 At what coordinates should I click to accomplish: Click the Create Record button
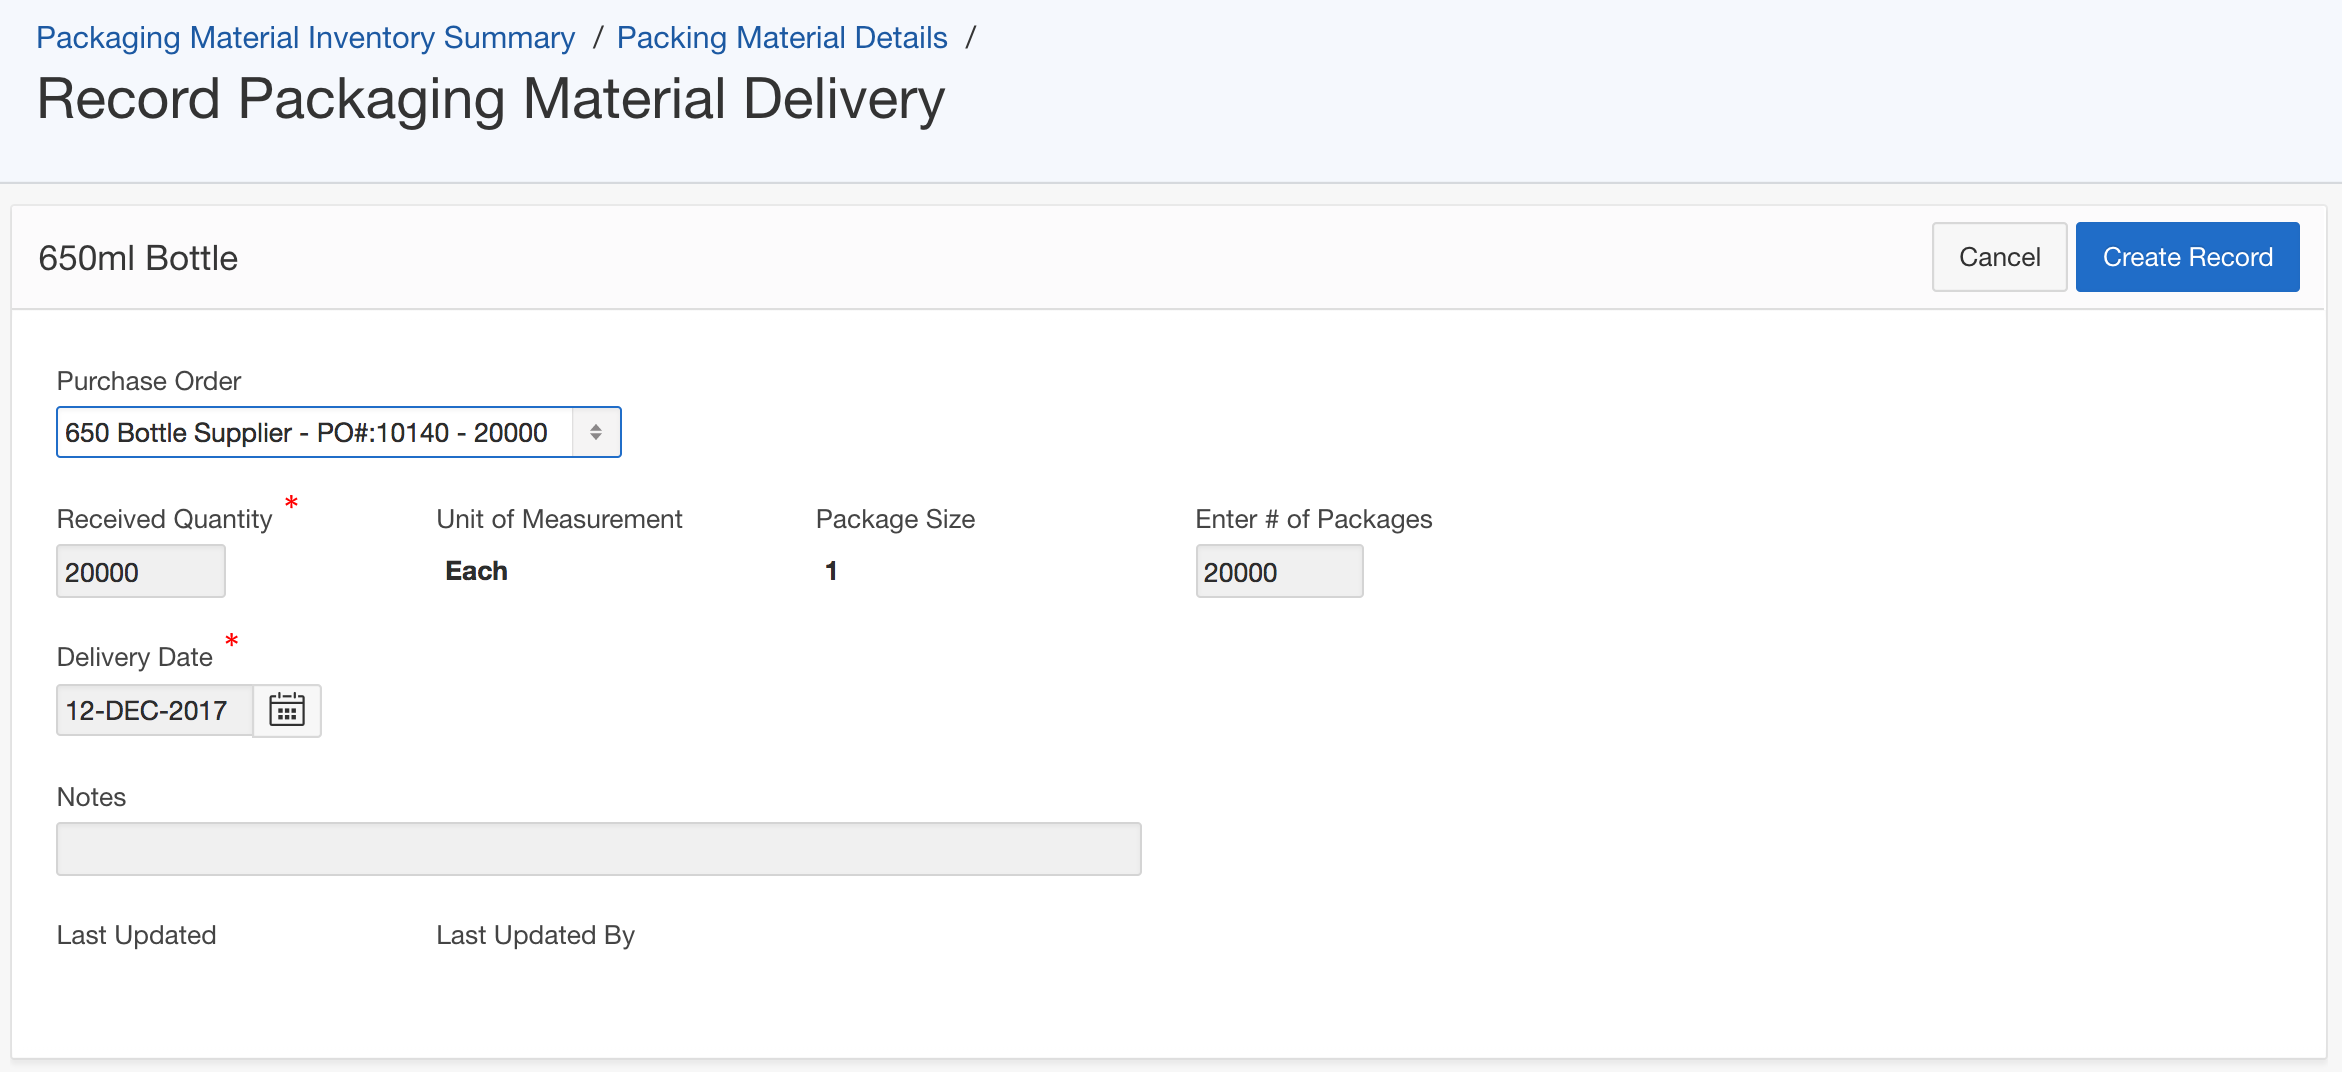pos(2187,257)
